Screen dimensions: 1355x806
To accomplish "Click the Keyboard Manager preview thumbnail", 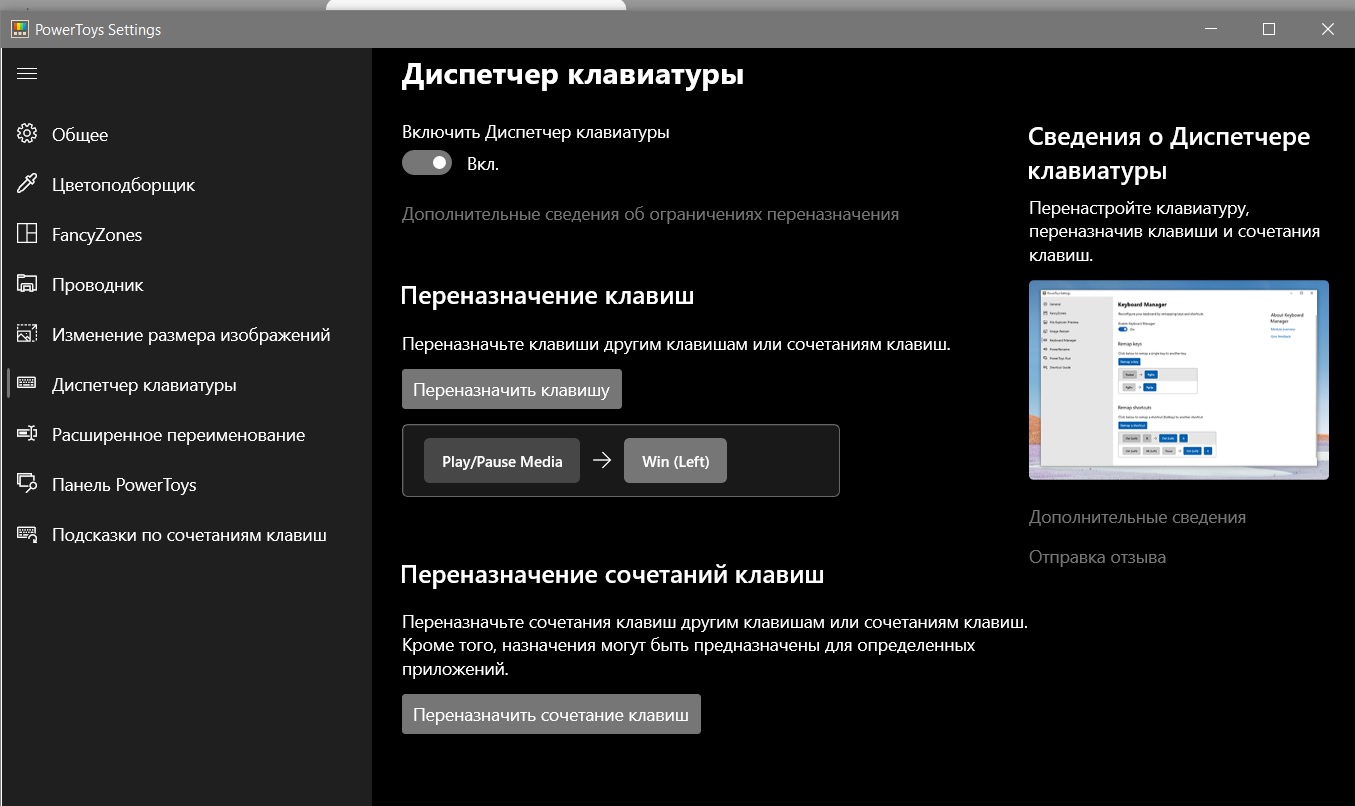I will click(1179, 380).
